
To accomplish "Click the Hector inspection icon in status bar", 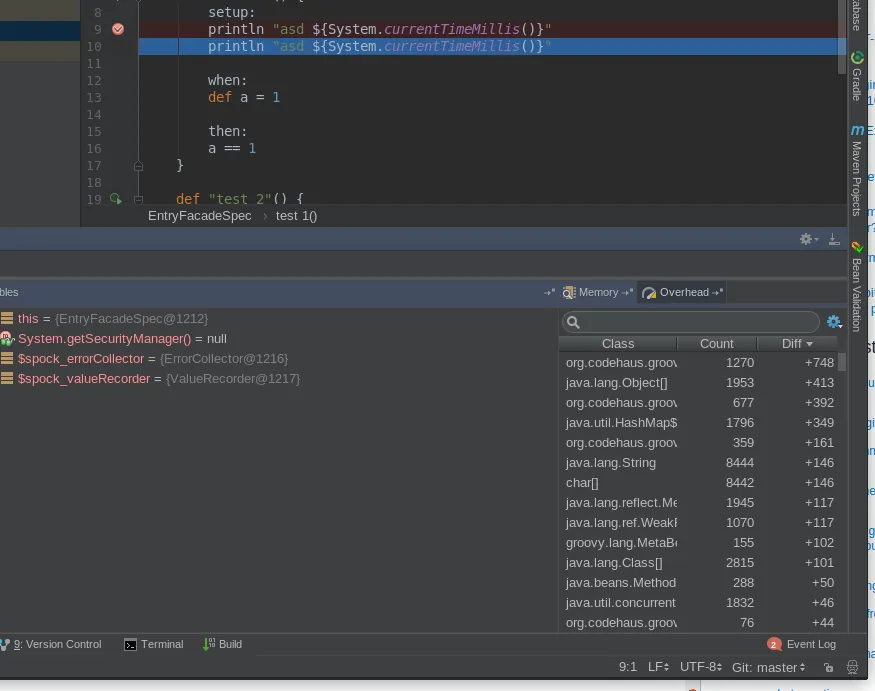I will click(x=852, y=667).
